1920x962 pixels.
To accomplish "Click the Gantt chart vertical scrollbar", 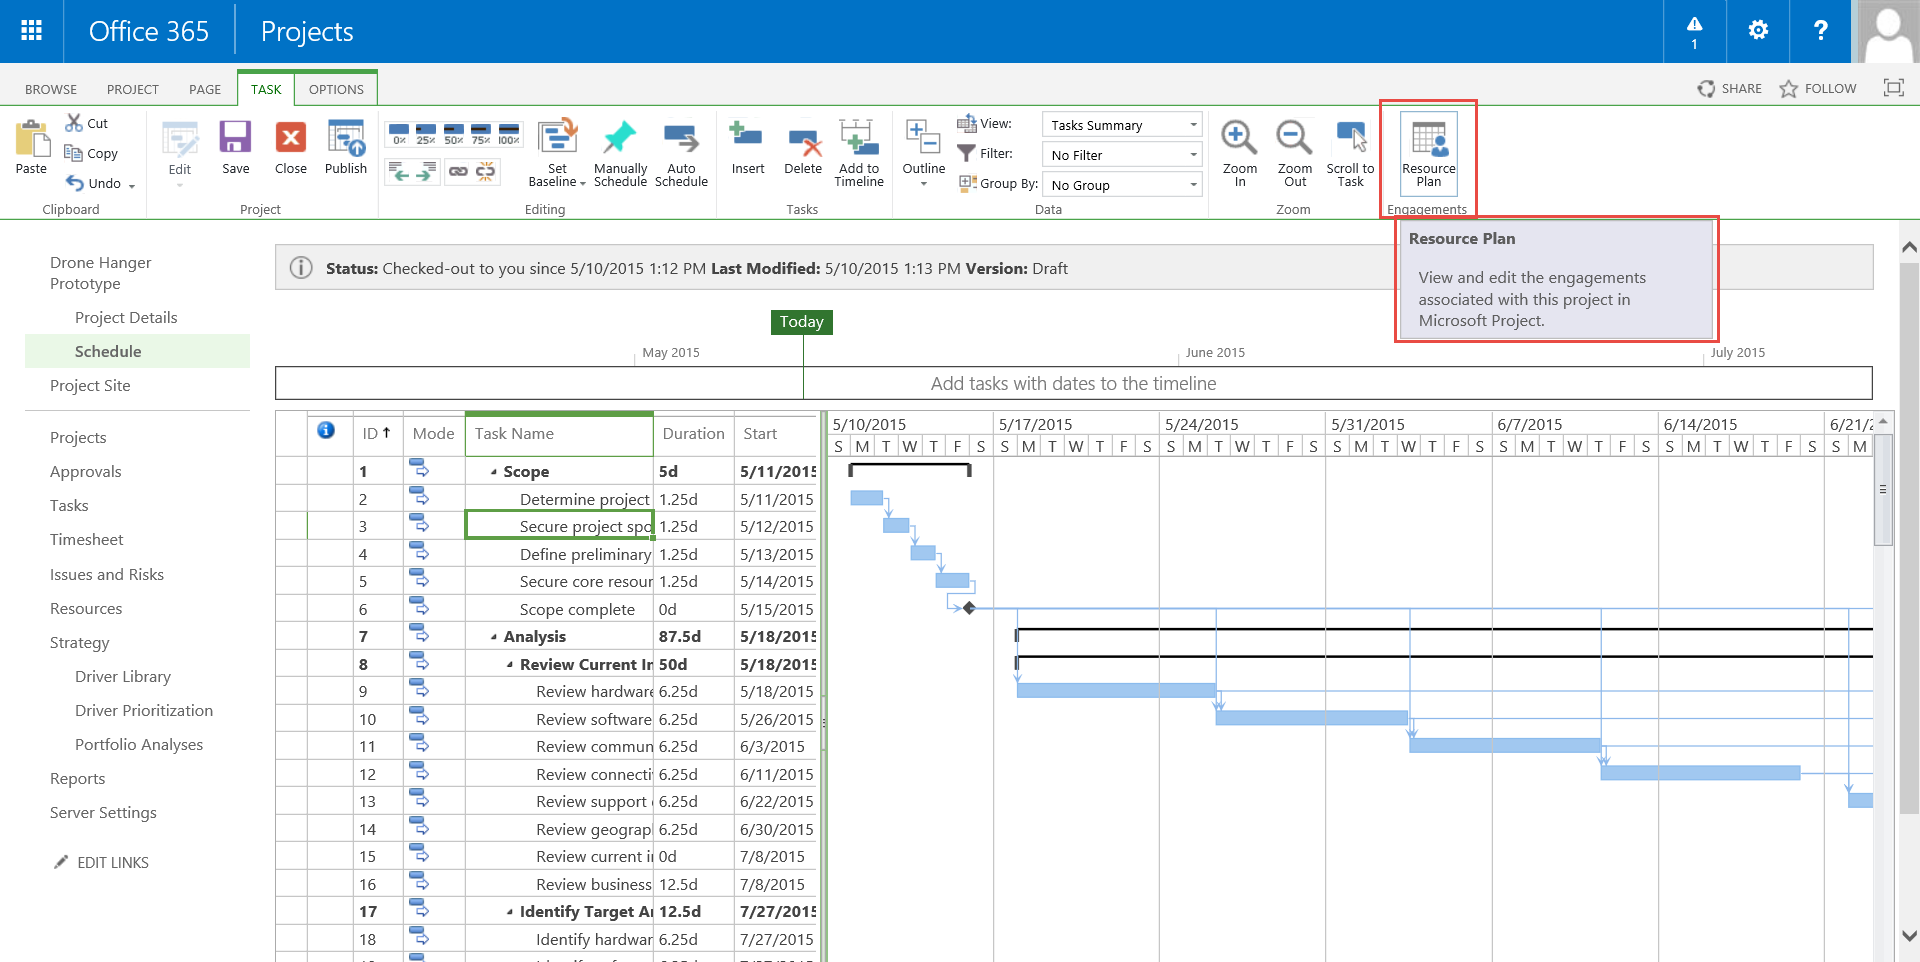I will click(x=1883, y=490).
